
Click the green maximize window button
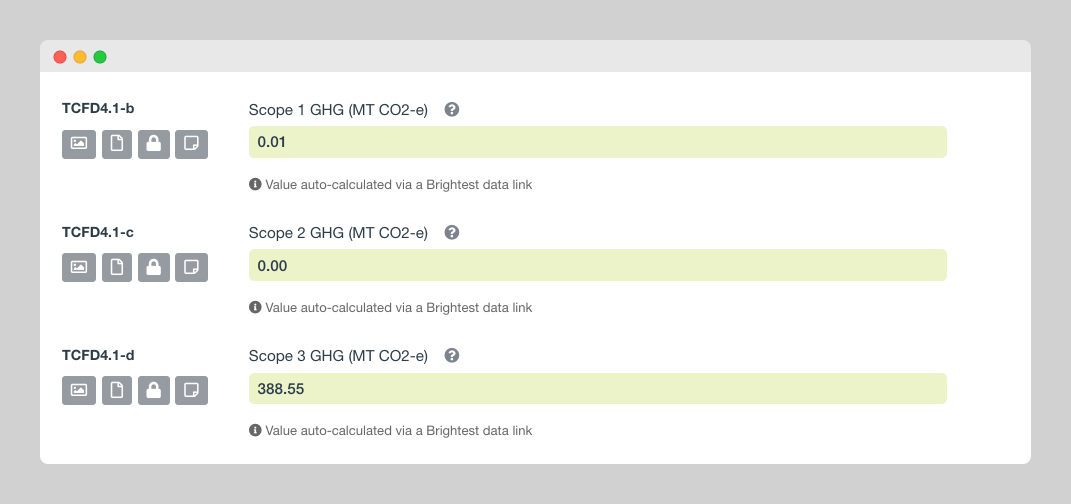coord(100,57)
